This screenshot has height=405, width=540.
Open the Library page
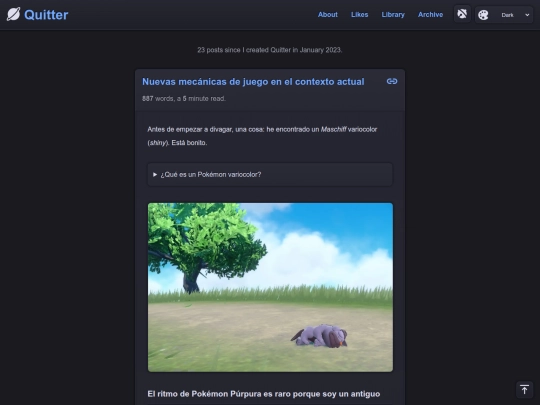click(x=393, y=14)
